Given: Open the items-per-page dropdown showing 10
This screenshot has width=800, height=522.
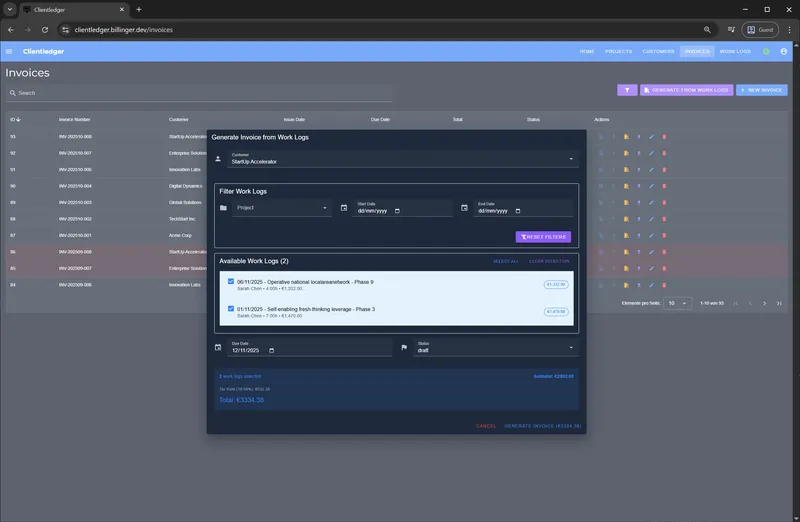Looking at the screenshot, I should click(x=678, y=304).
